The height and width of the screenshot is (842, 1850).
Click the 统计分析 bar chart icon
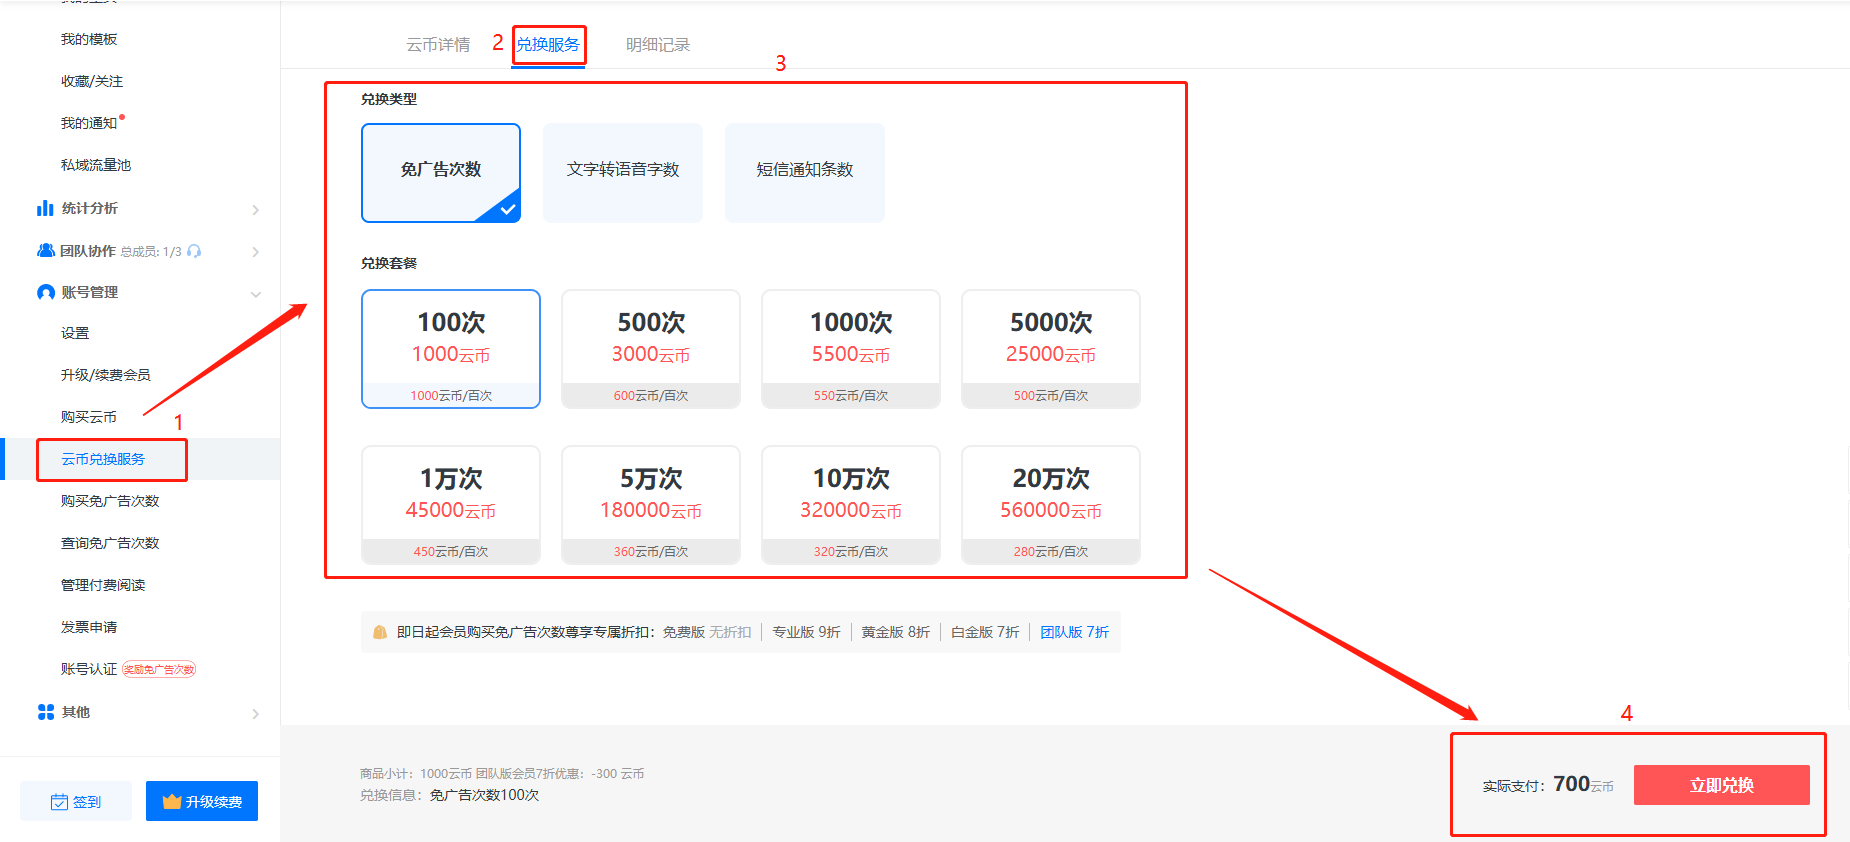(x=45, y=208)
